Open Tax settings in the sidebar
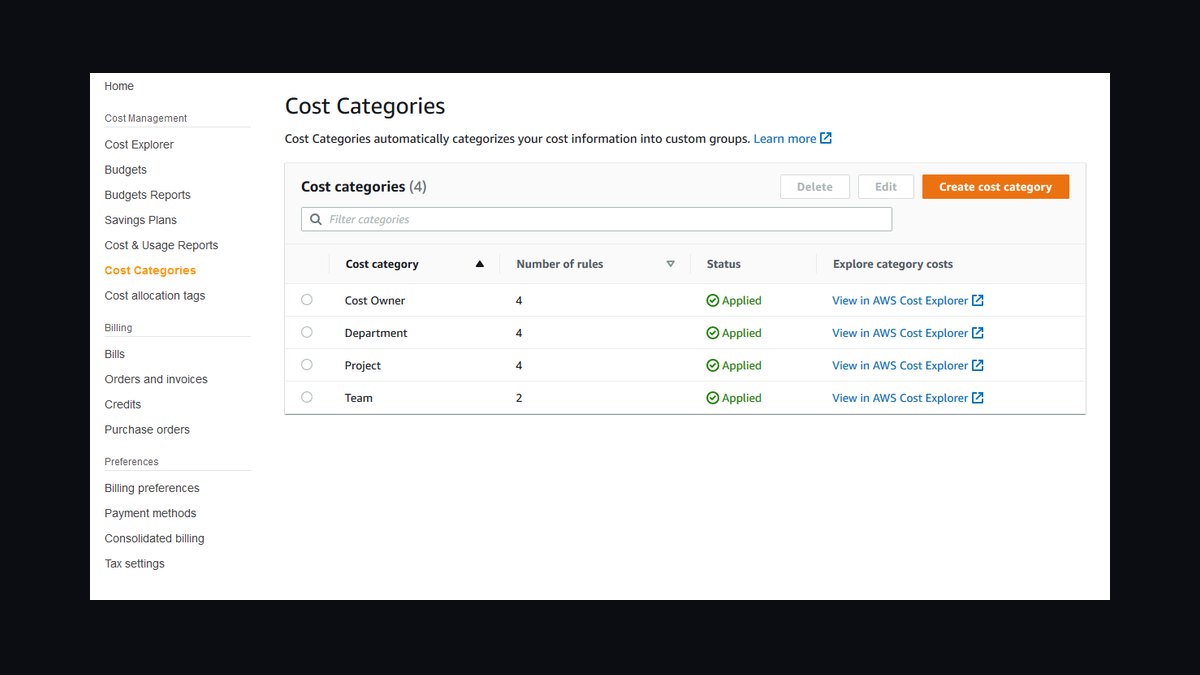Viewport: 1200px width, 675px height. (135, 564)
